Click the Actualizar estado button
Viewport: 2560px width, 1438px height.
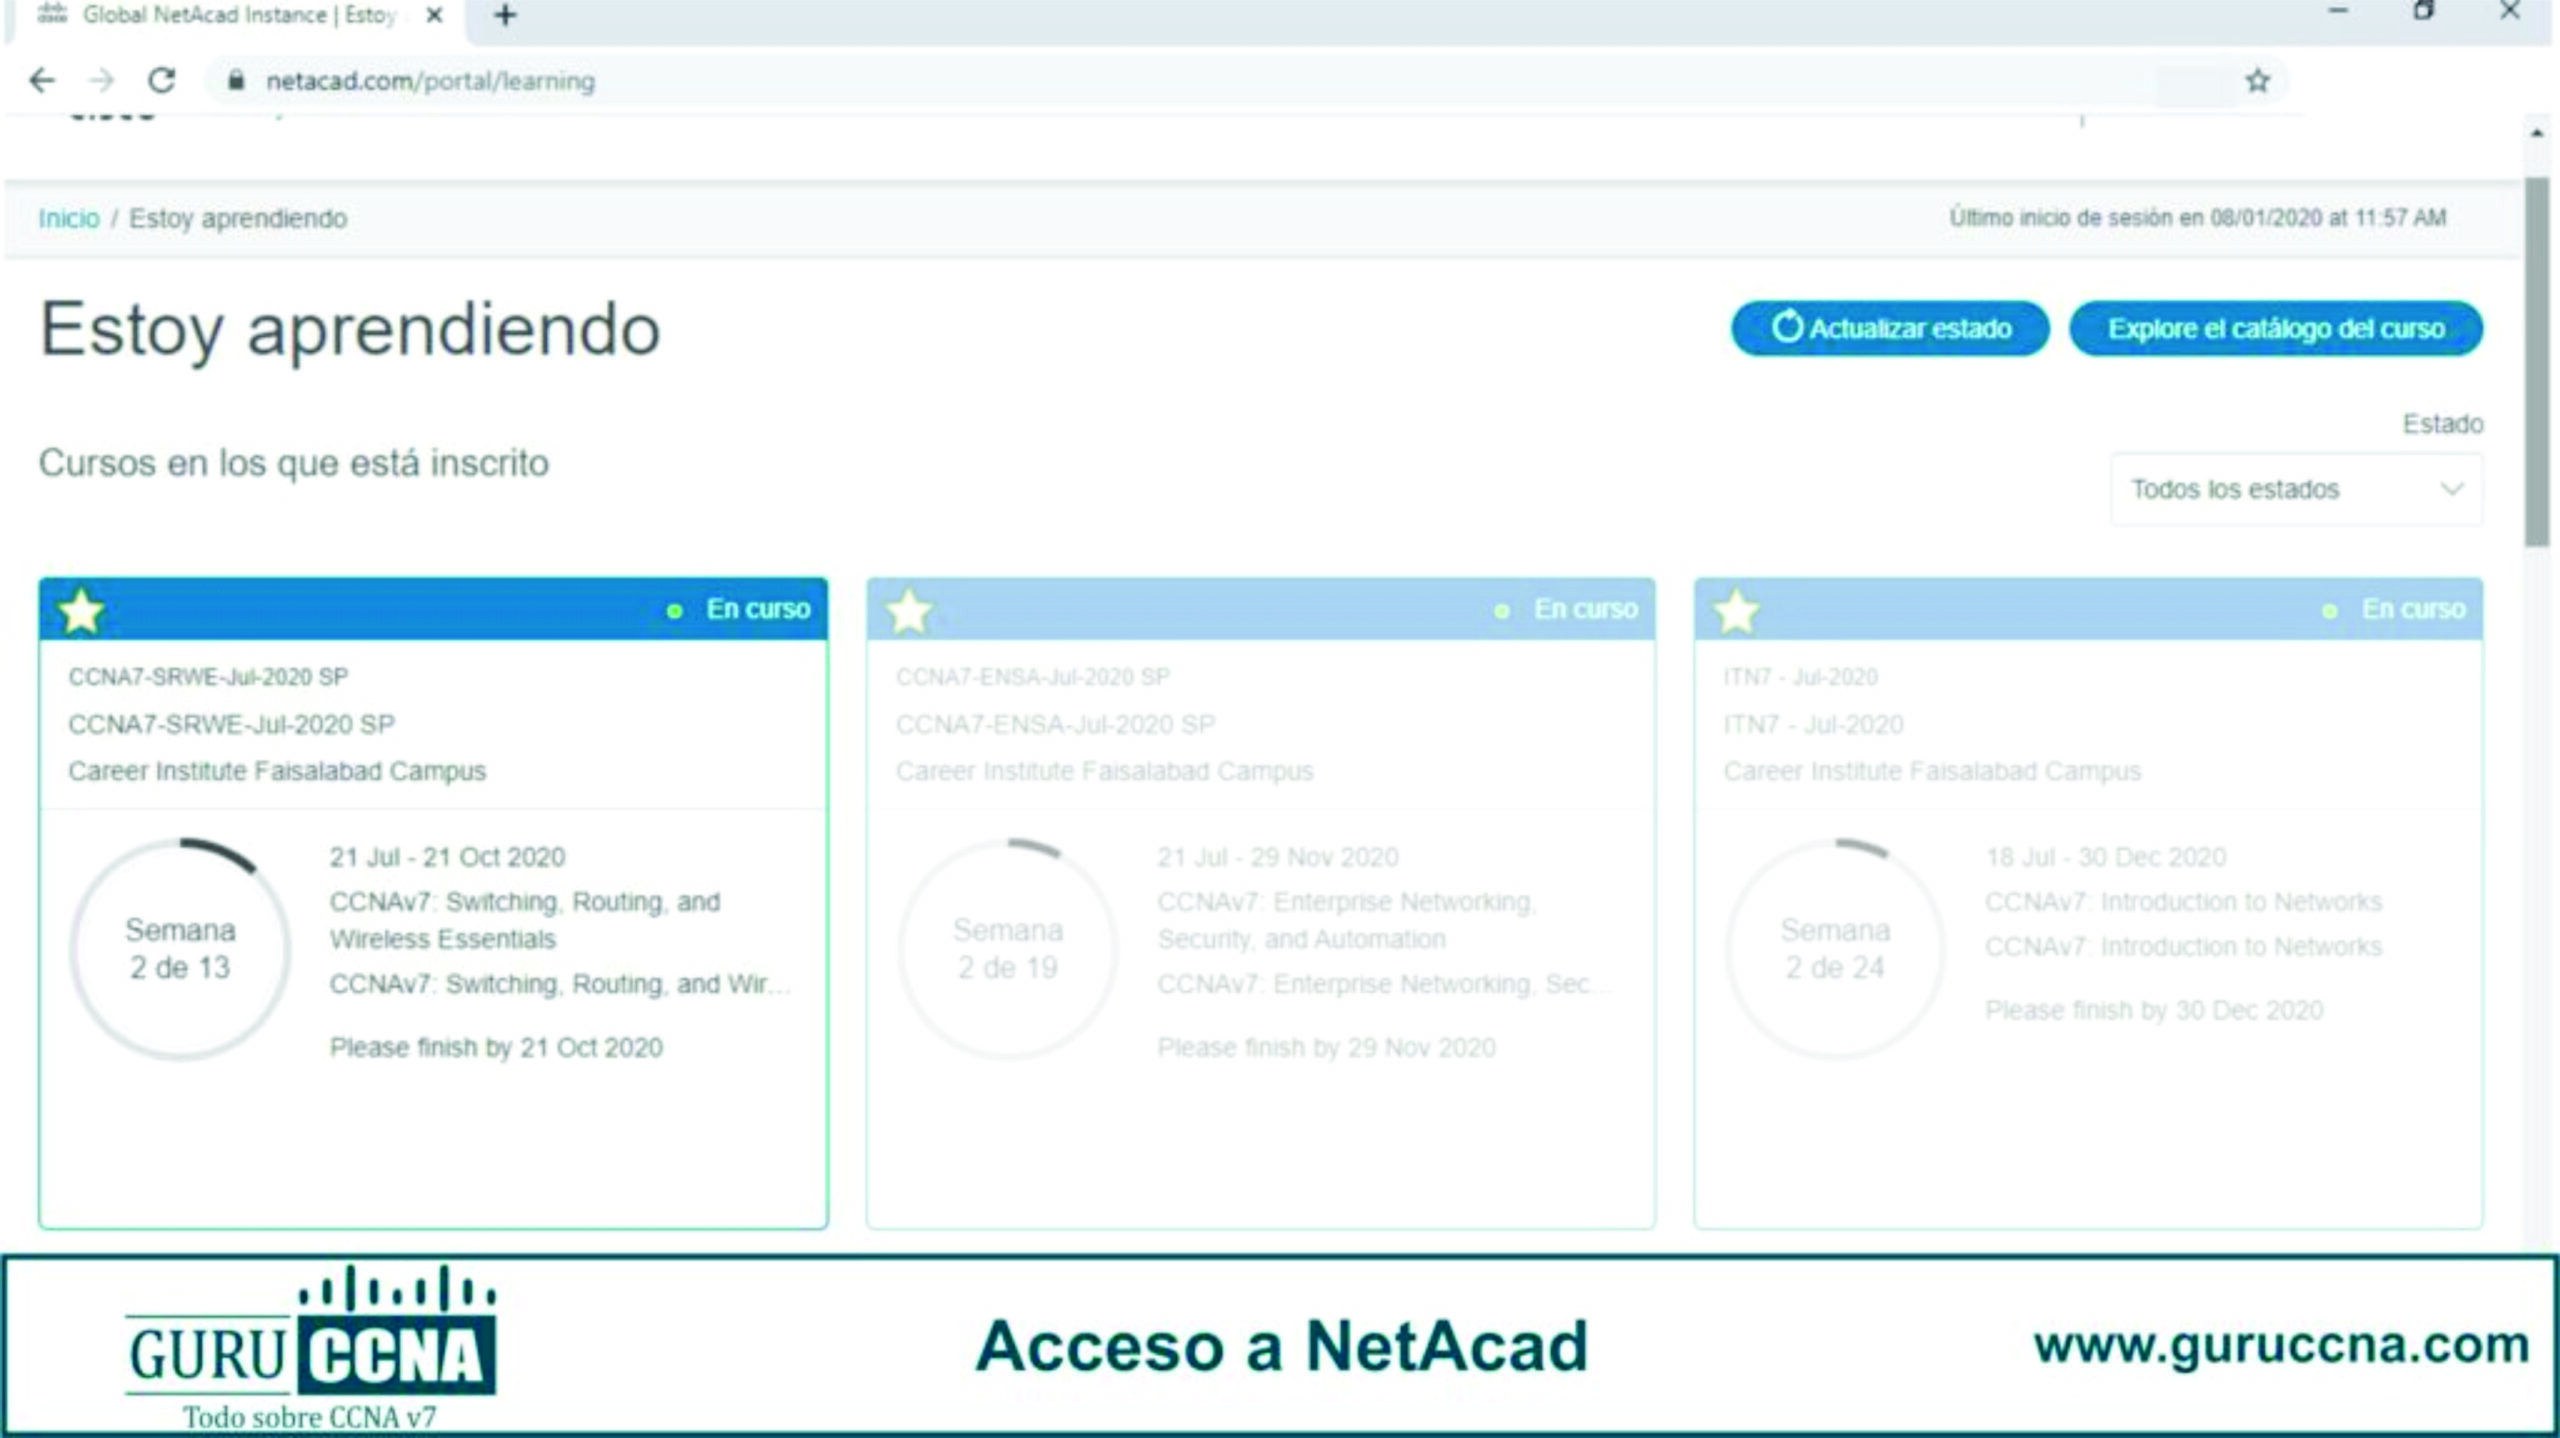click(x=1890, y=328)
